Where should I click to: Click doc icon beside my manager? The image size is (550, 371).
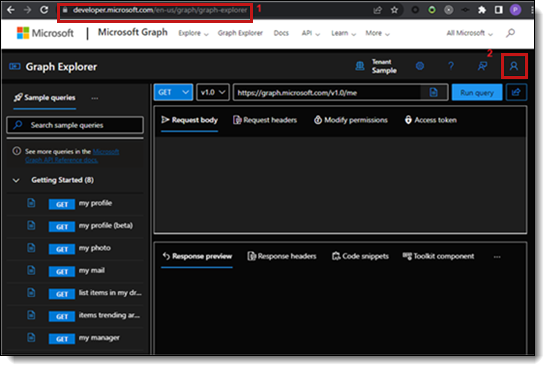31,338
